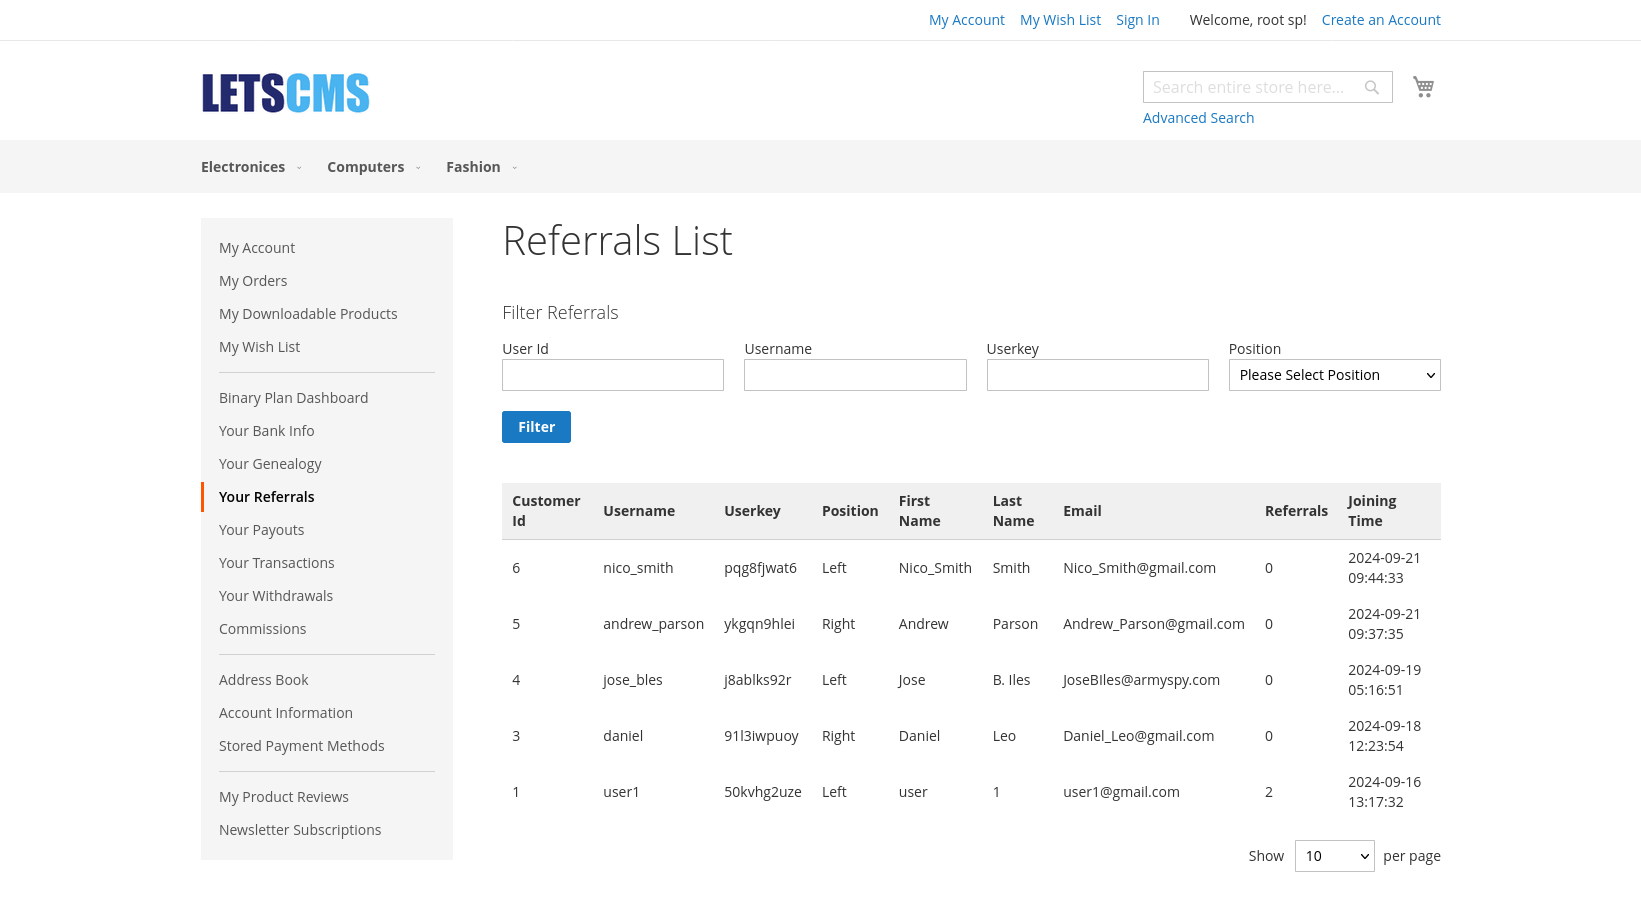
Task: Open the shopping cart icon
Action: point(1423,86)
